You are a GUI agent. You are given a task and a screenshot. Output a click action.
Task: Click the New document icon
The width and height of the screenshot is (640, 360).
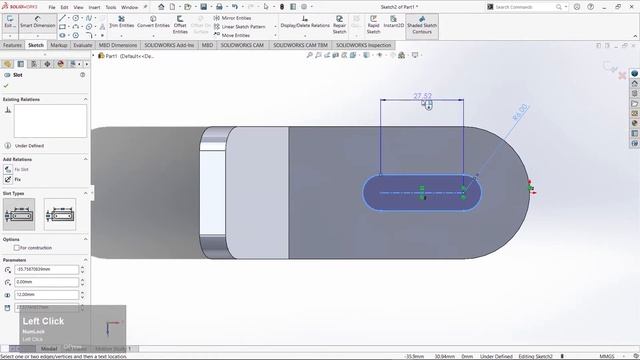[172, 7]
